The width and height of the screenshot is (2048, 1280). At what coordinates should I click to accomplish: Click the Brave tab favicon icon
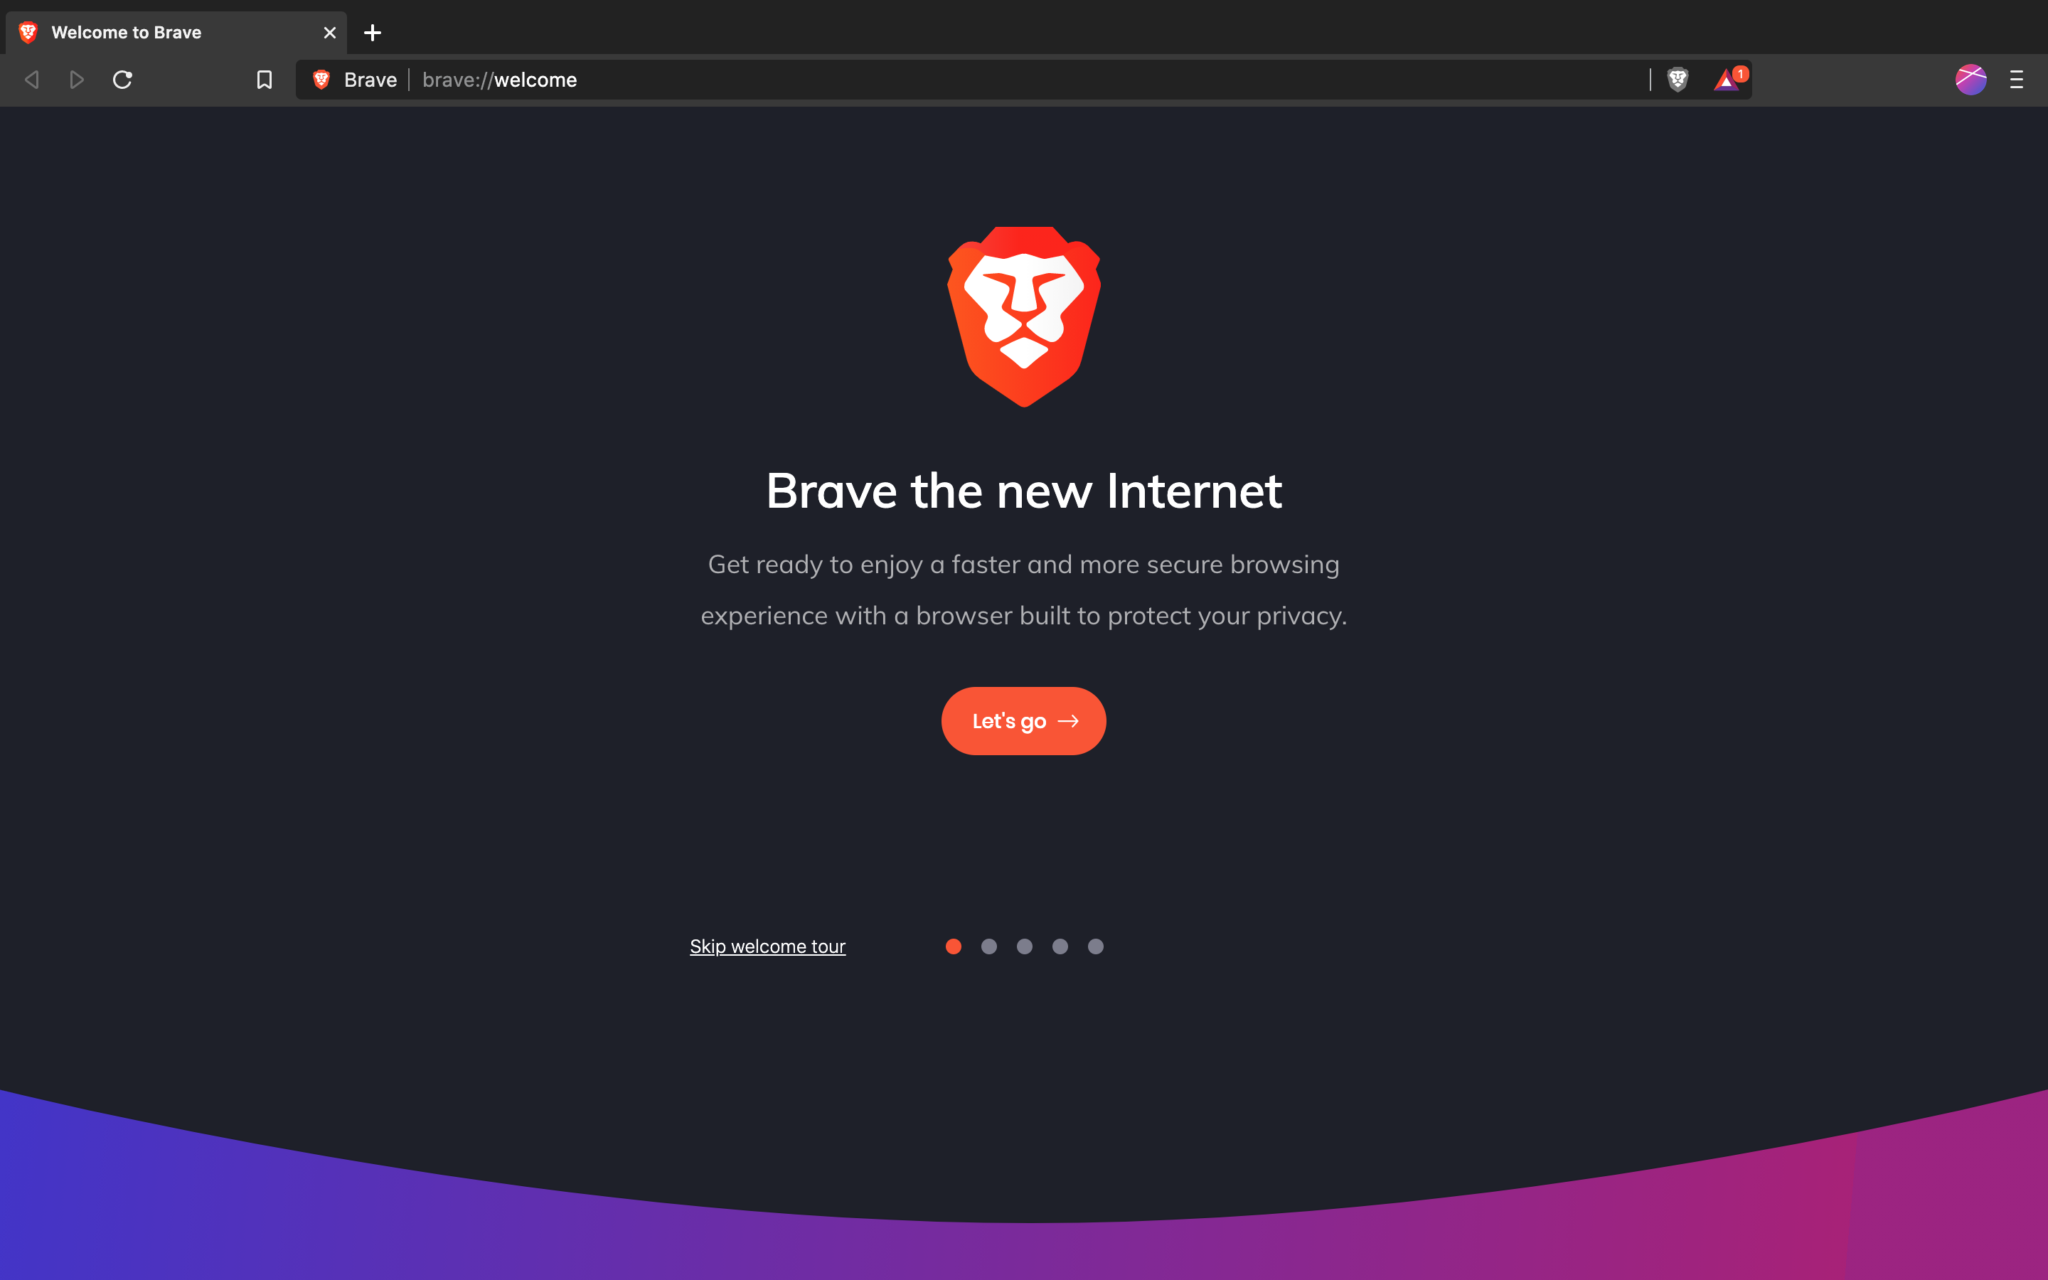29,32
